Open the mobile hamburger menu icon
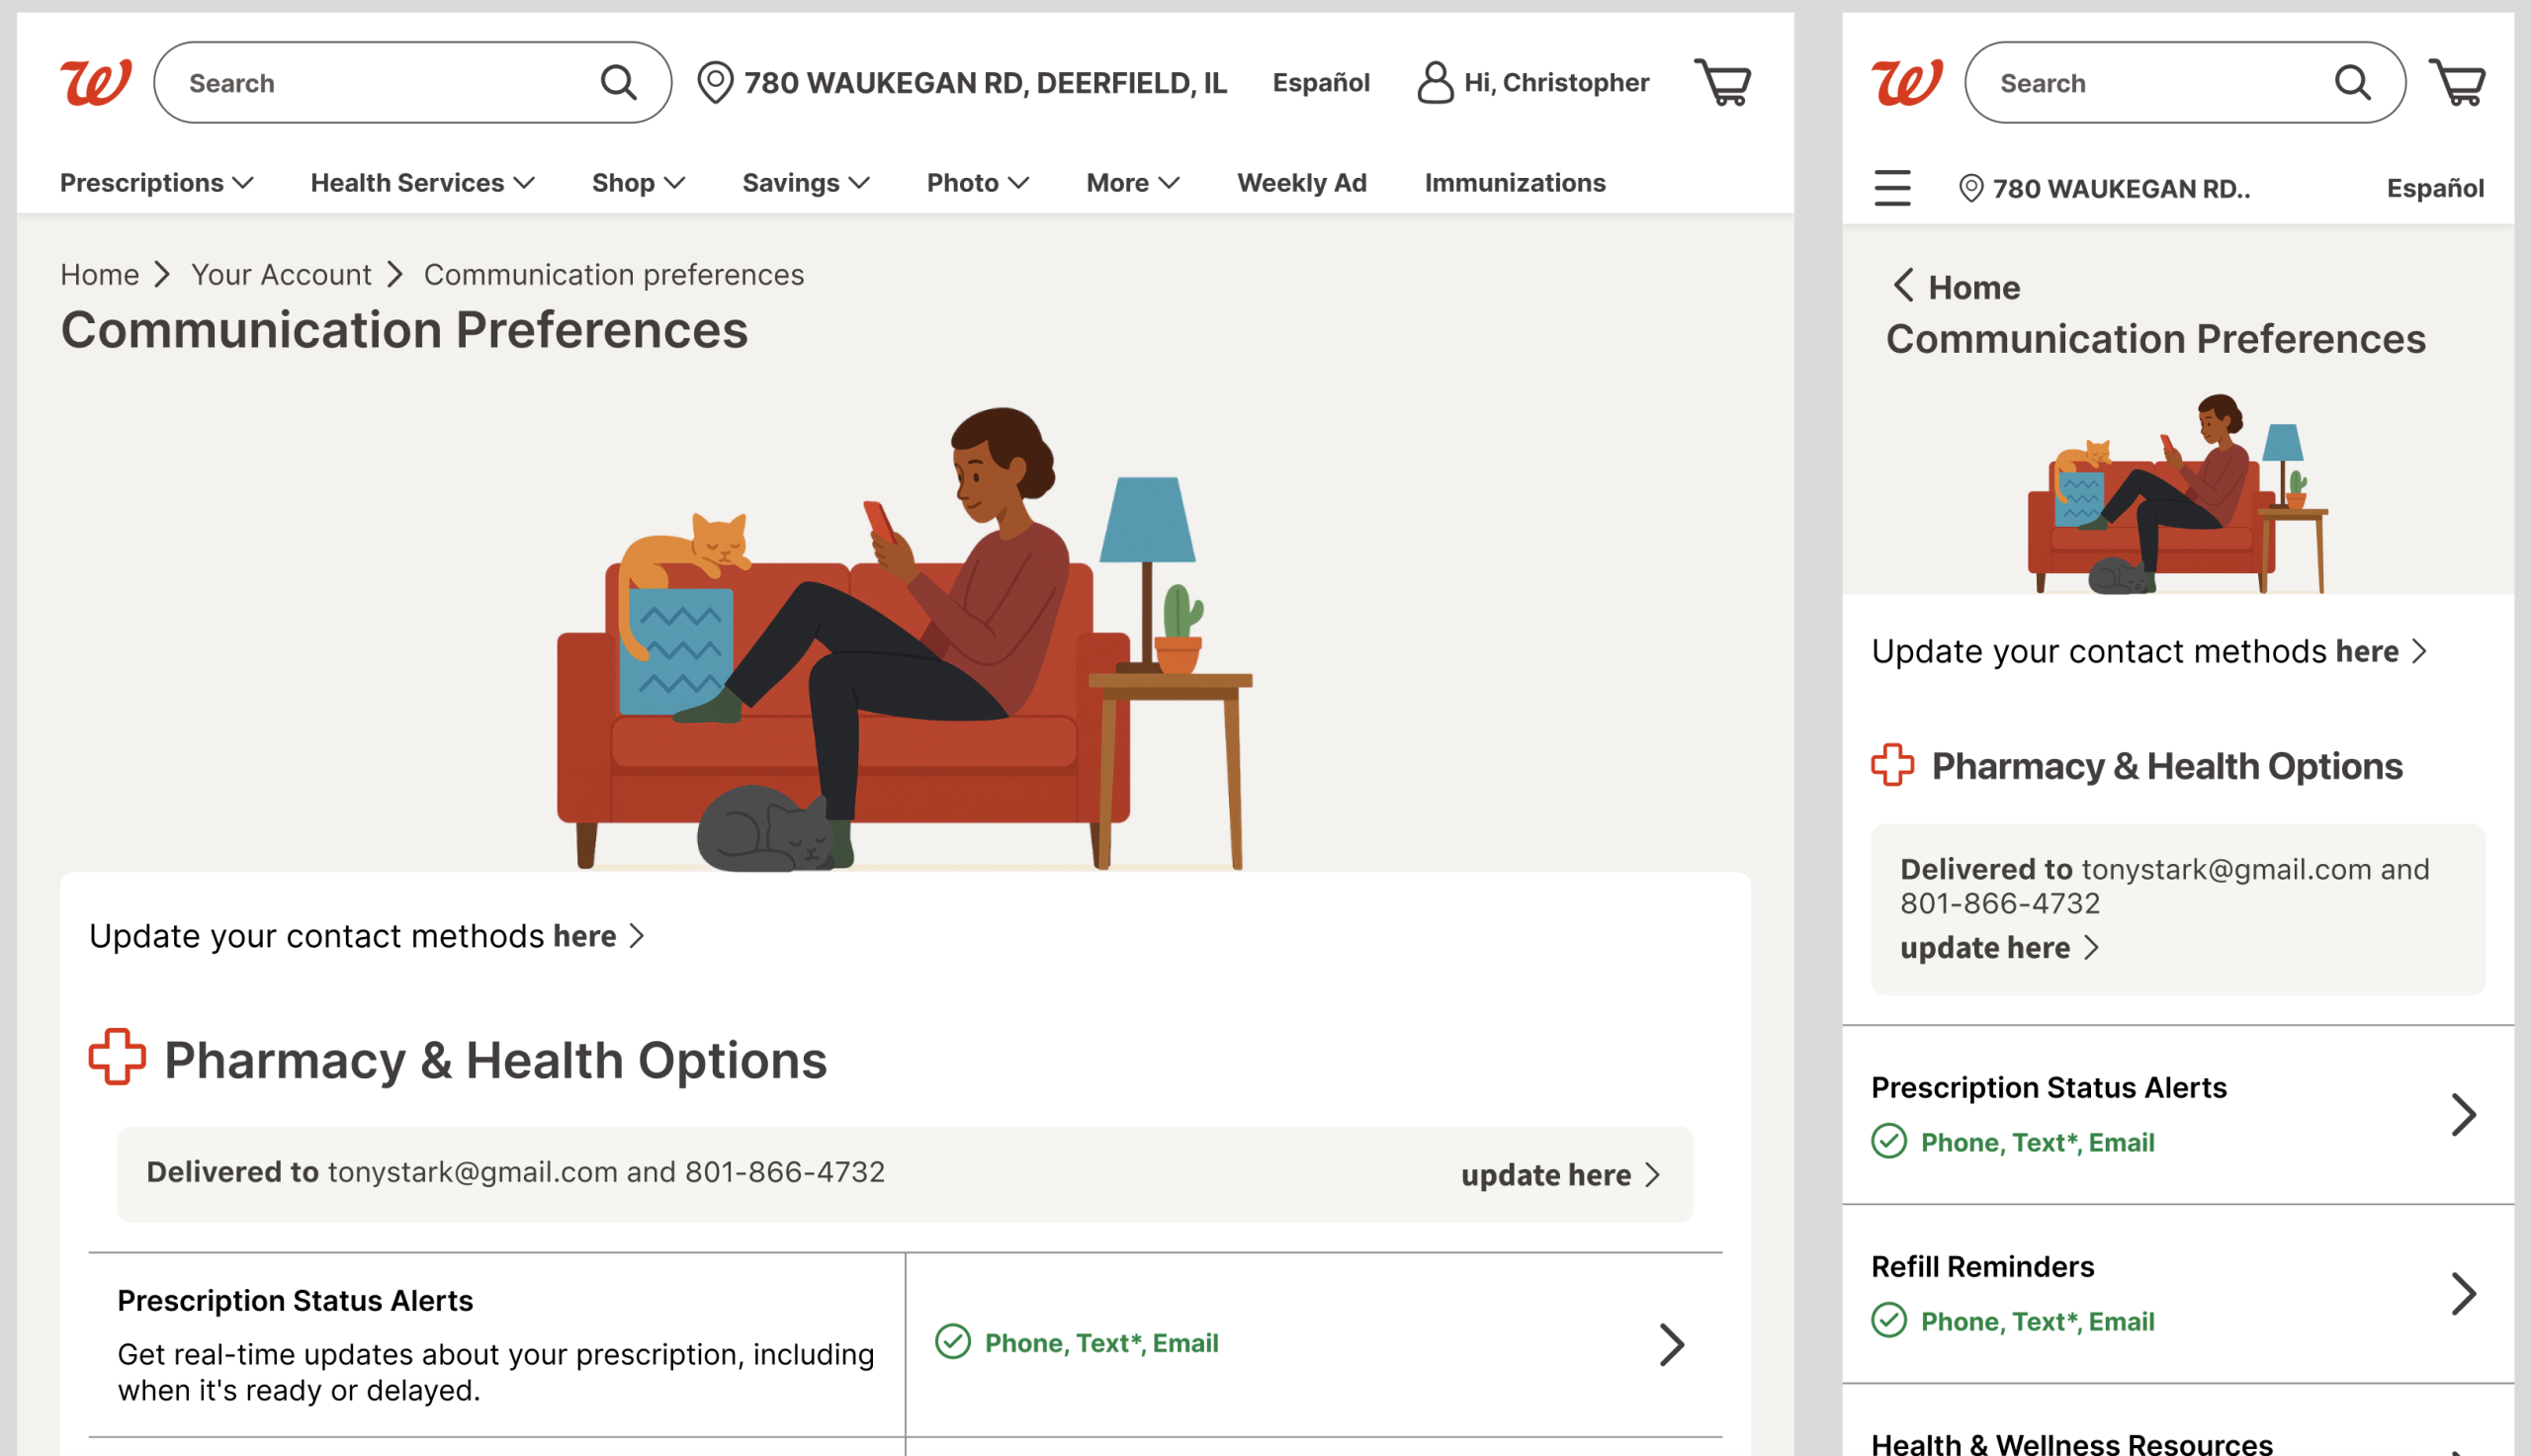2531x1456 pixels. [1891, 188]
